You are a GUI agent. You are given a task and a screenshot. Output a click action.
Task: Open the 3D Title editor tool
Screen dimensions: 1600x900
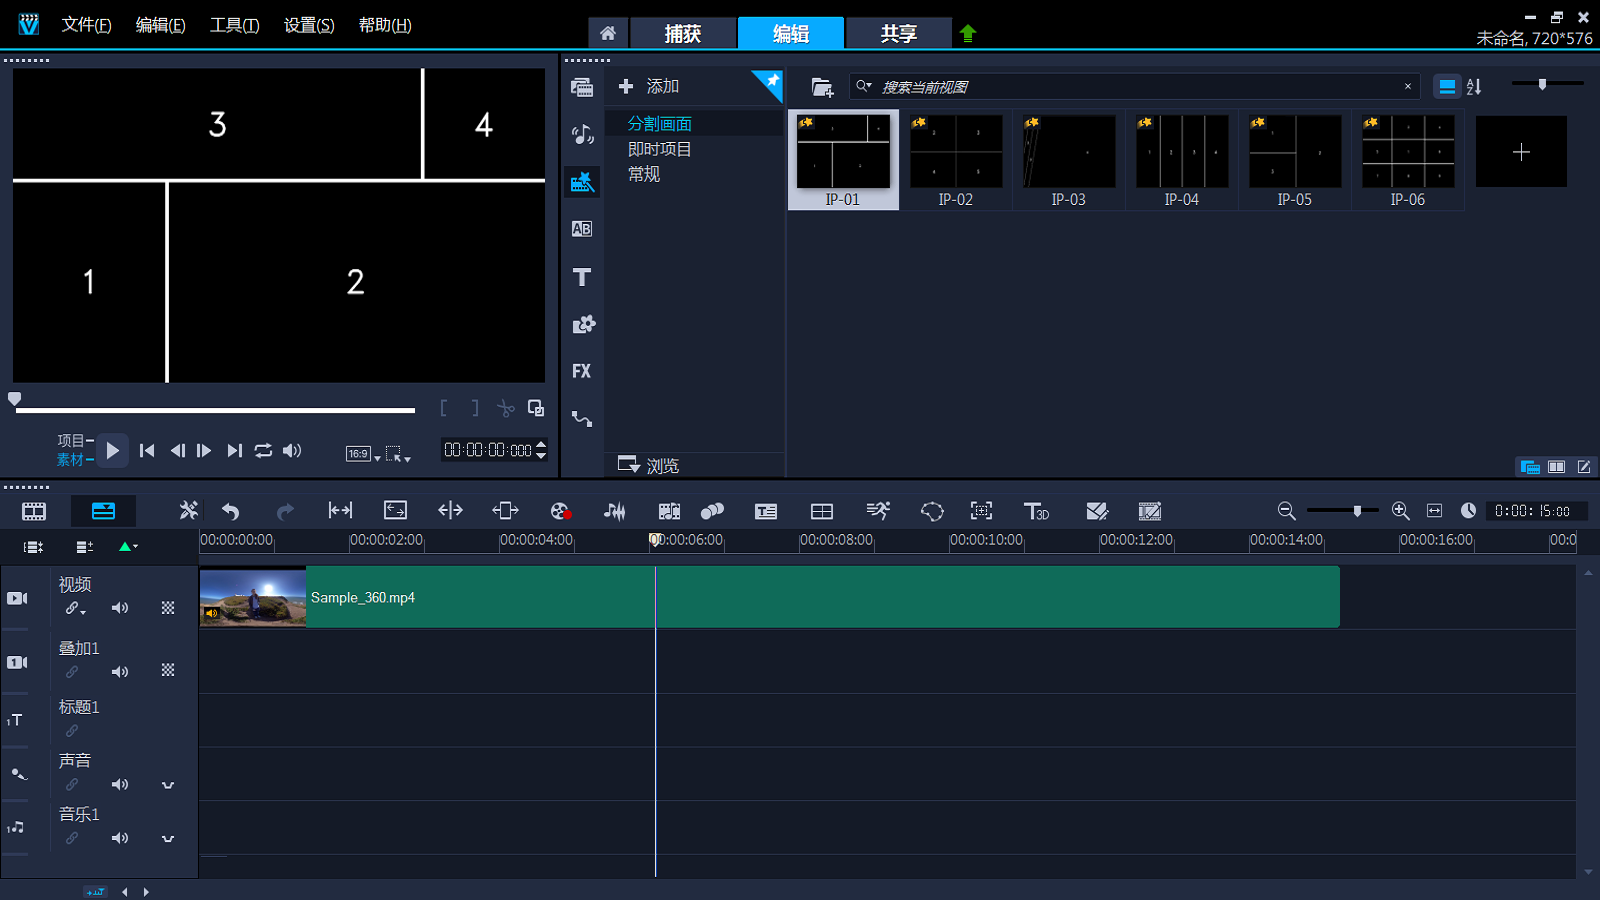click(x=1036, y=511)
